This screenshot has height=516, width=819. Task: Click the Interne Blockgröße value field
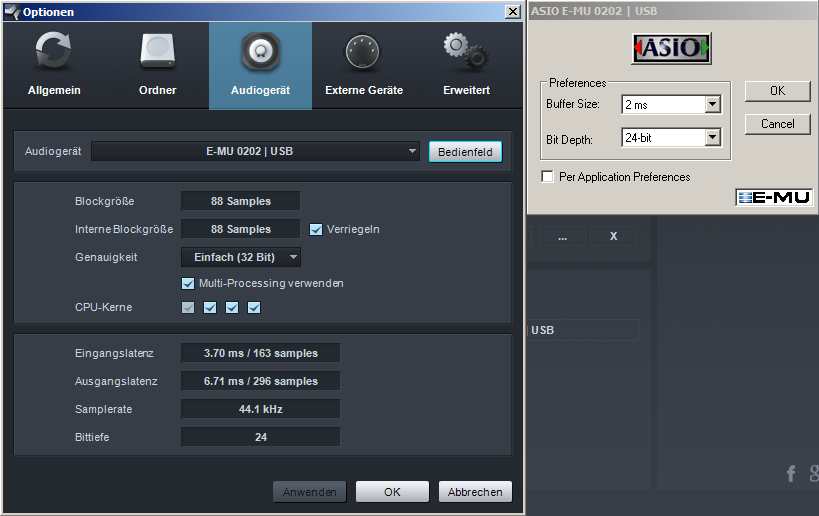click(x=241, y=229)
